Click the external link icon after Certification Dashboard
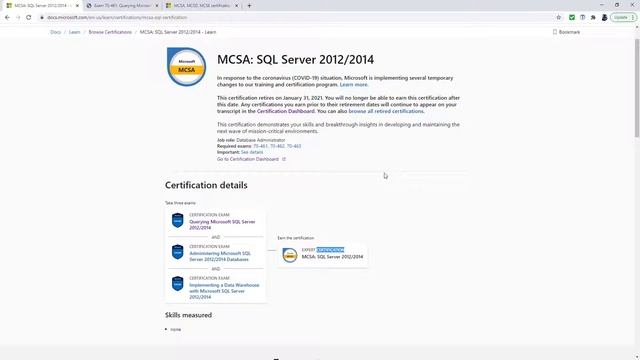 point(284,159)
